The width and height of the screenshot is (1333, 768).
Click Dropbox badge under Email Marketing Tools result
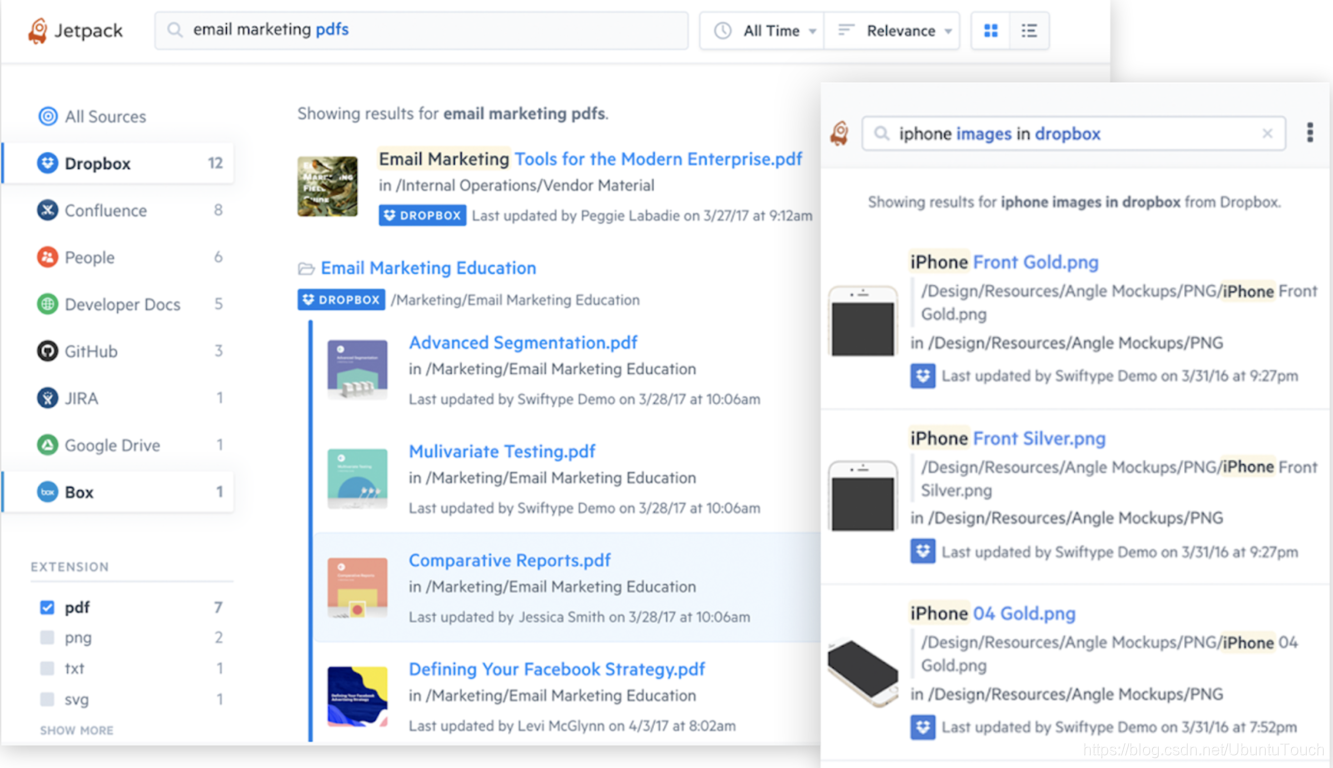(422, 215)
